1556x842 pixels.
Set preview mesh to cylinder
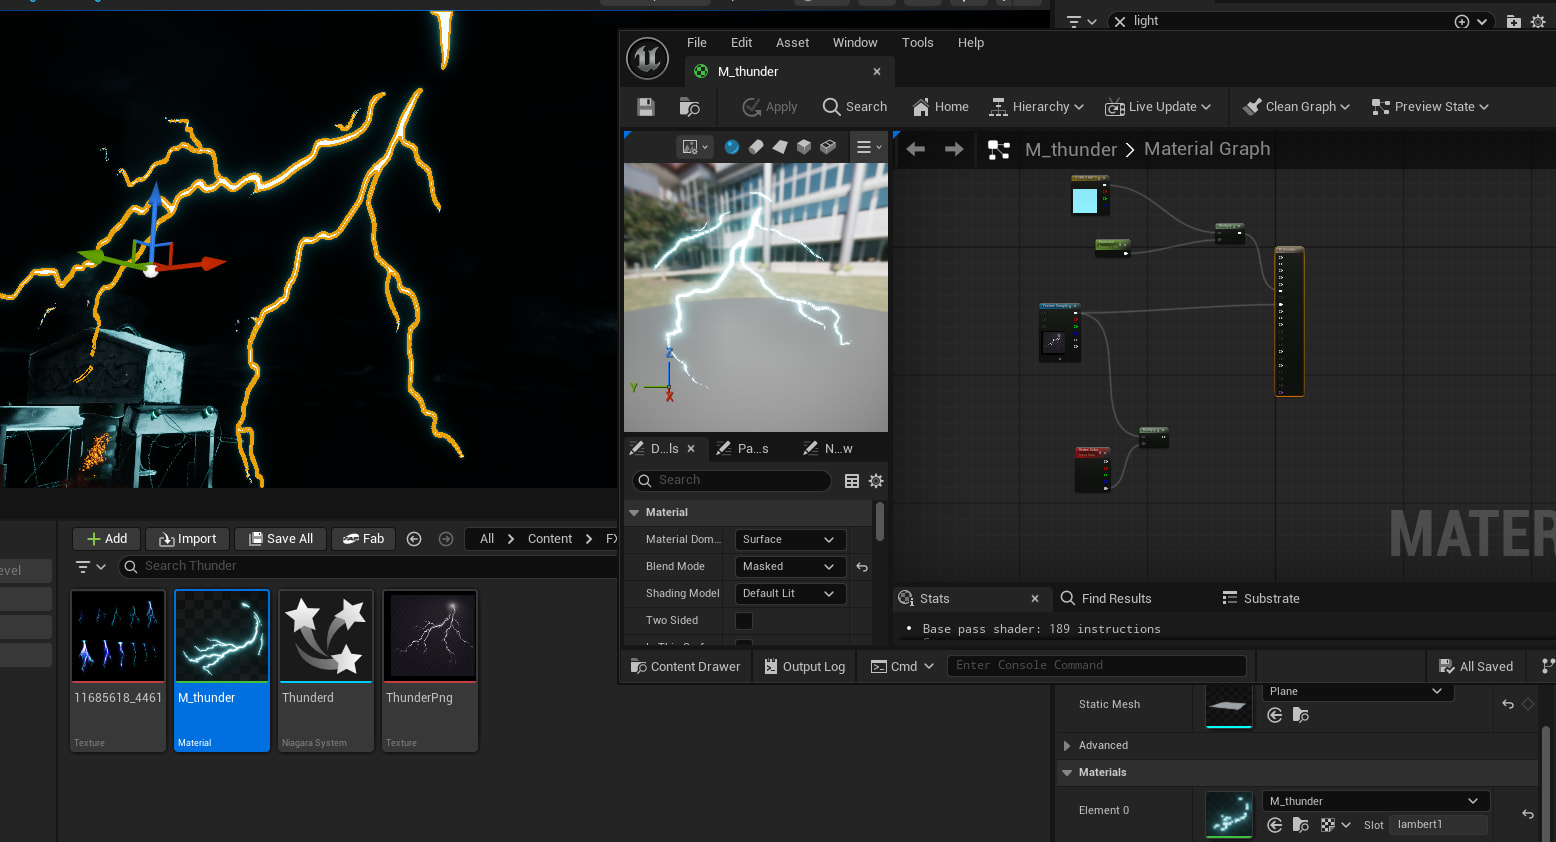(x=756, y=147)
